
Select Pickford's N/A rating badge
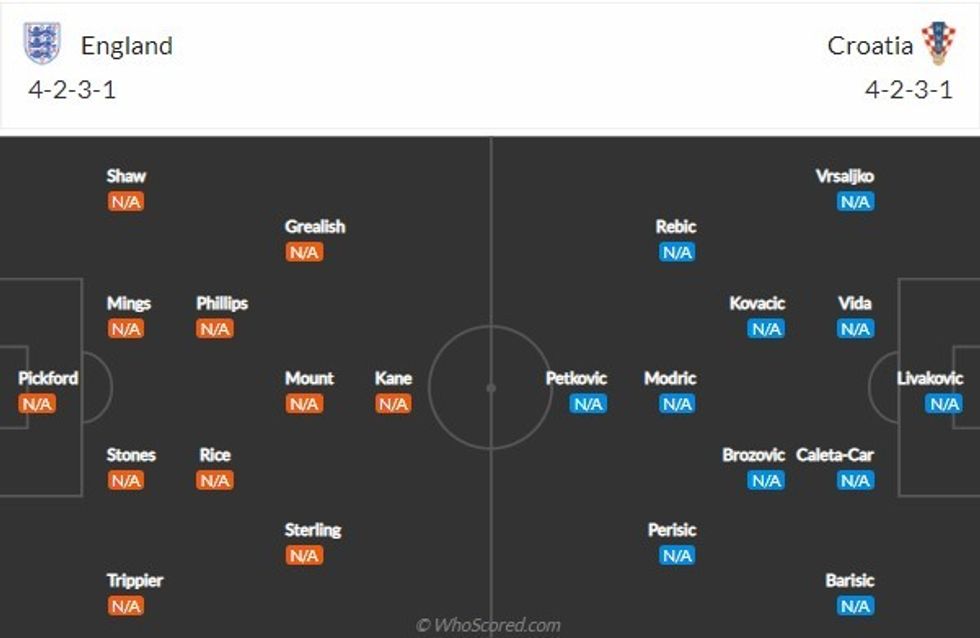37,404
